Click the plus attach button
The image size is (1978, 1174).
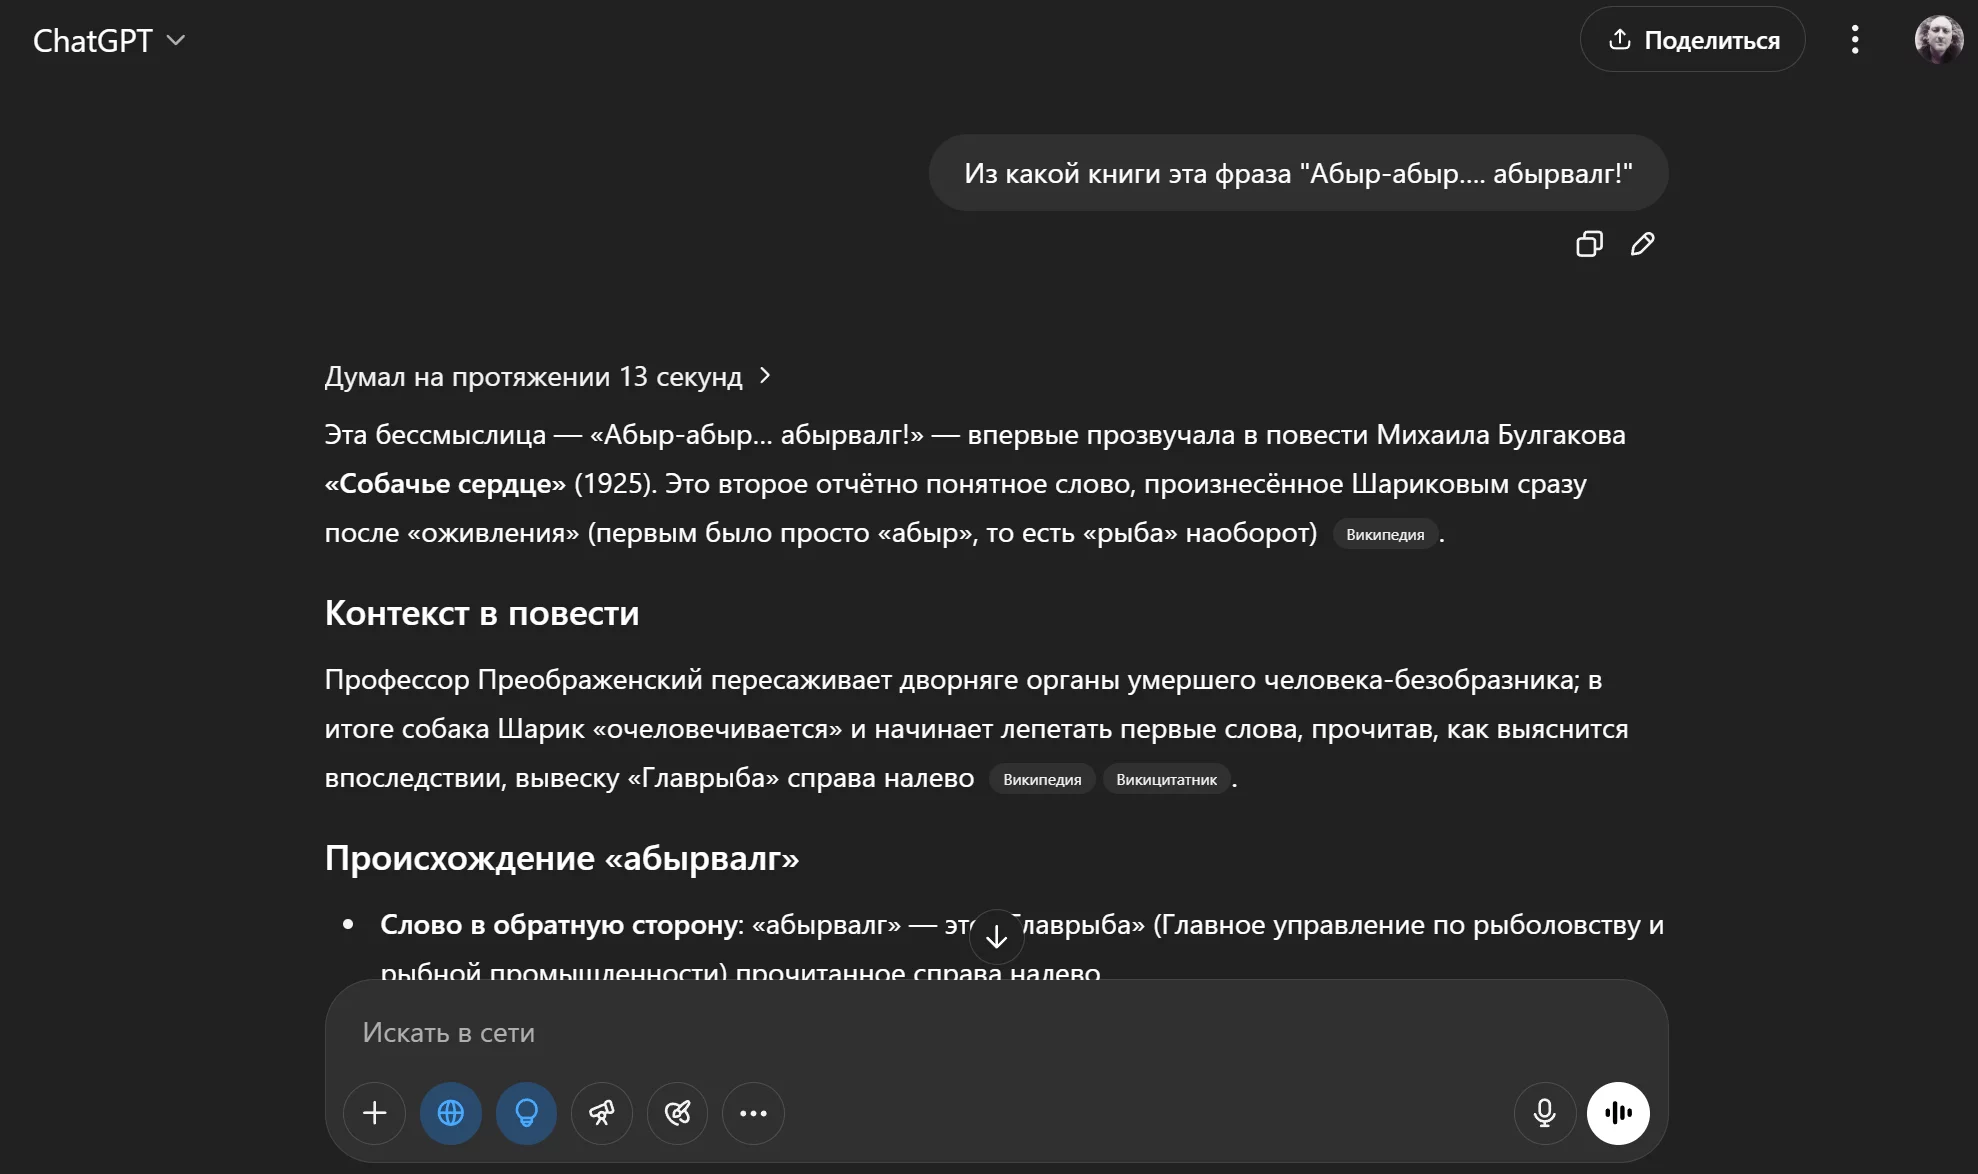click(x=375, y=1113)
